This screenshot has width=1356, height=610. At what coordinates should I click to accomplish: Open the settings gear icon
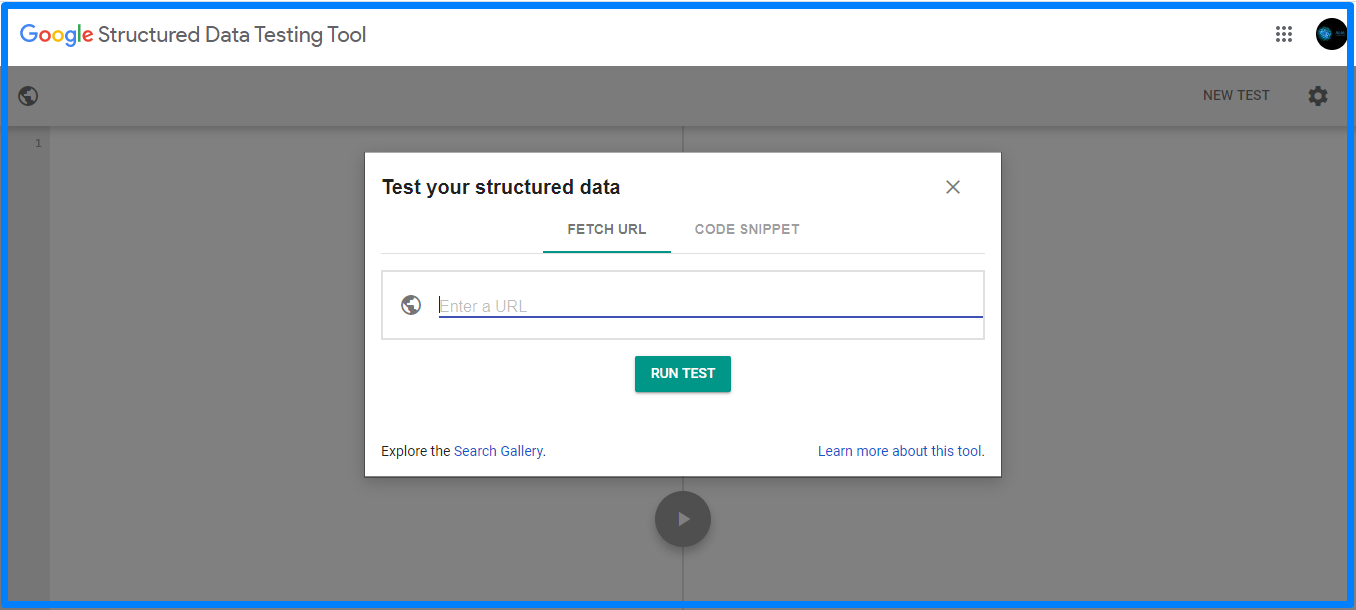[1318, 96]
